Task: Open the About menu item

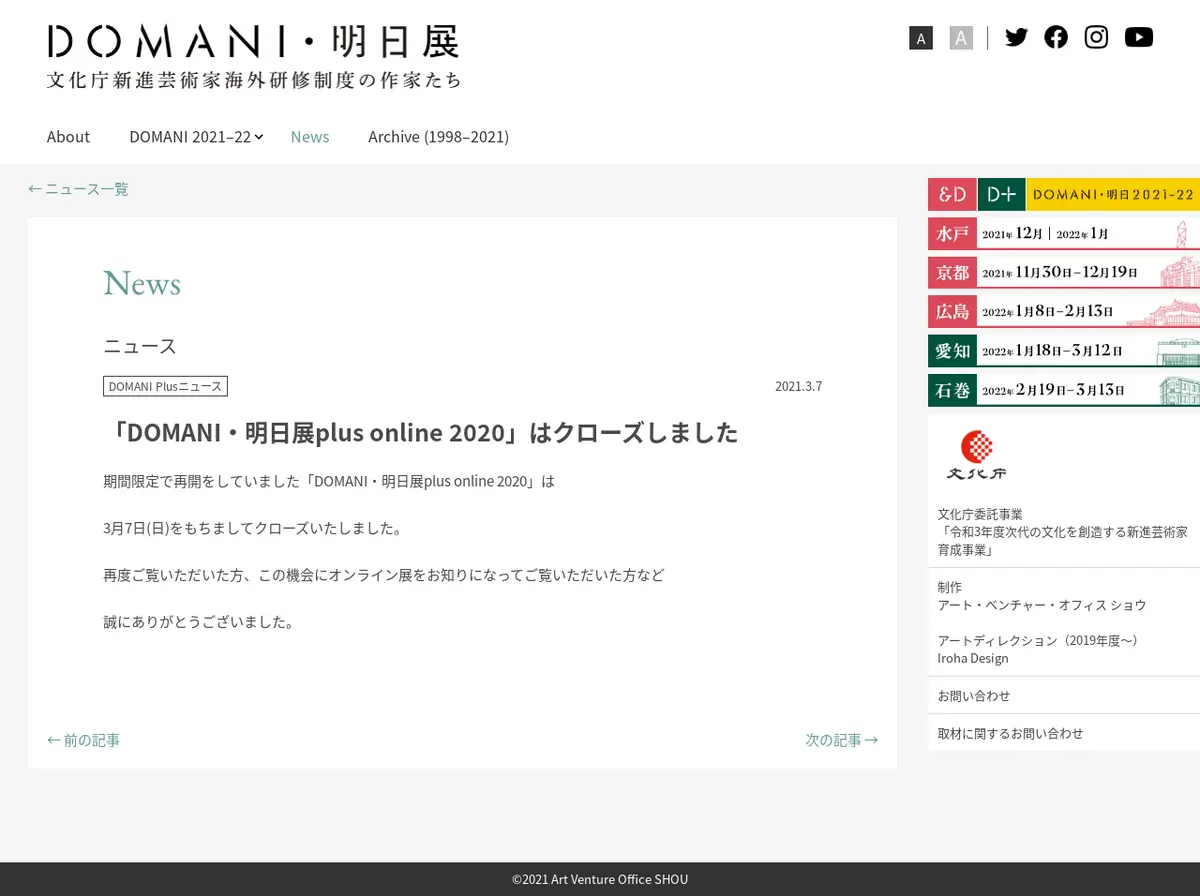Action: 68,136
